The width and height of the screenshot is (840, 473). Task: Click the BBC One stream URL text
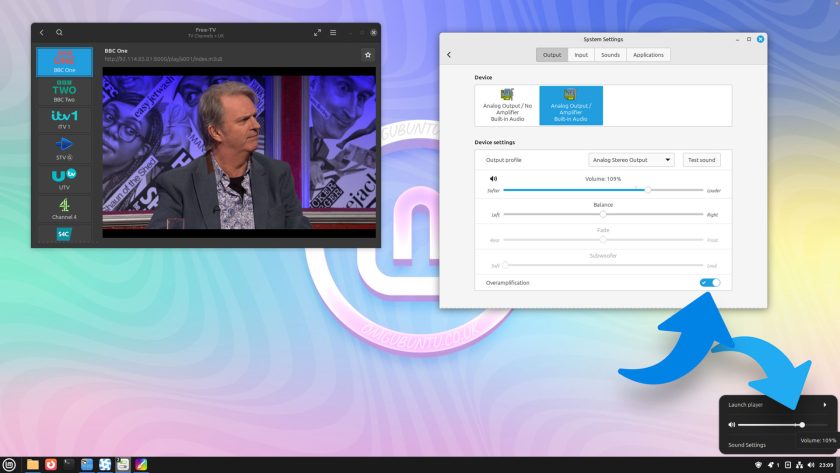tap(163, 59)
